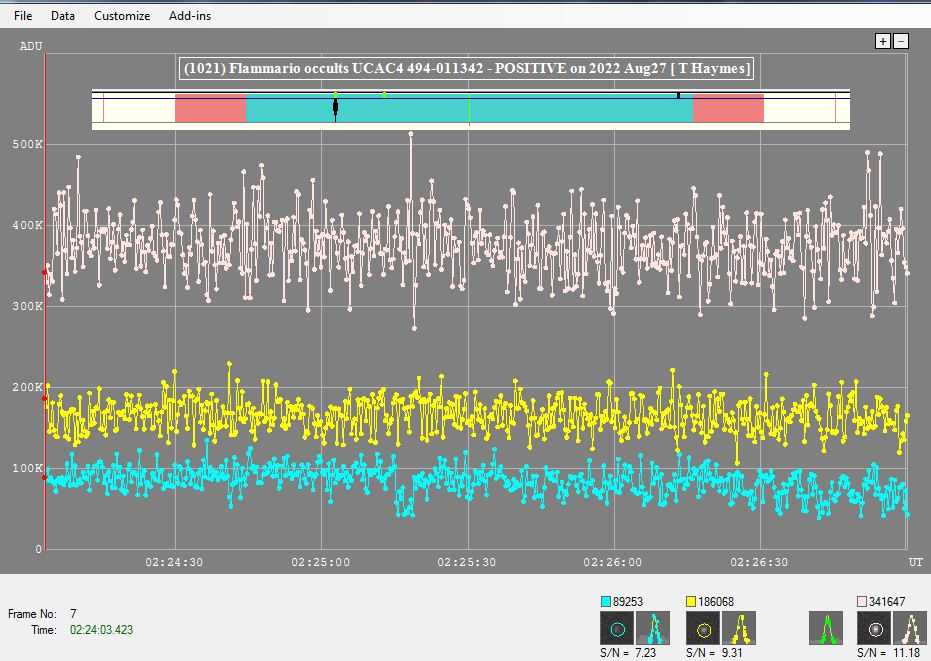The width and height of the screenshot is (931, 661).
Task: Click the pale pink swatch by 341647
Action: [x=862, y=601]
